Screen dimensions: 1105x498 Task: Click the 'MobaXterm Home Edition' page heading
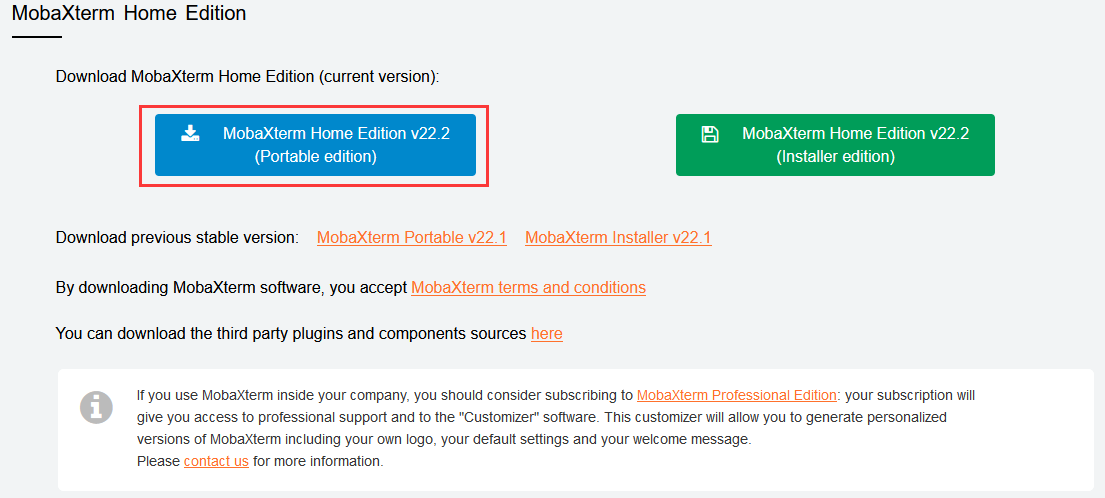(x=129, y=14)
